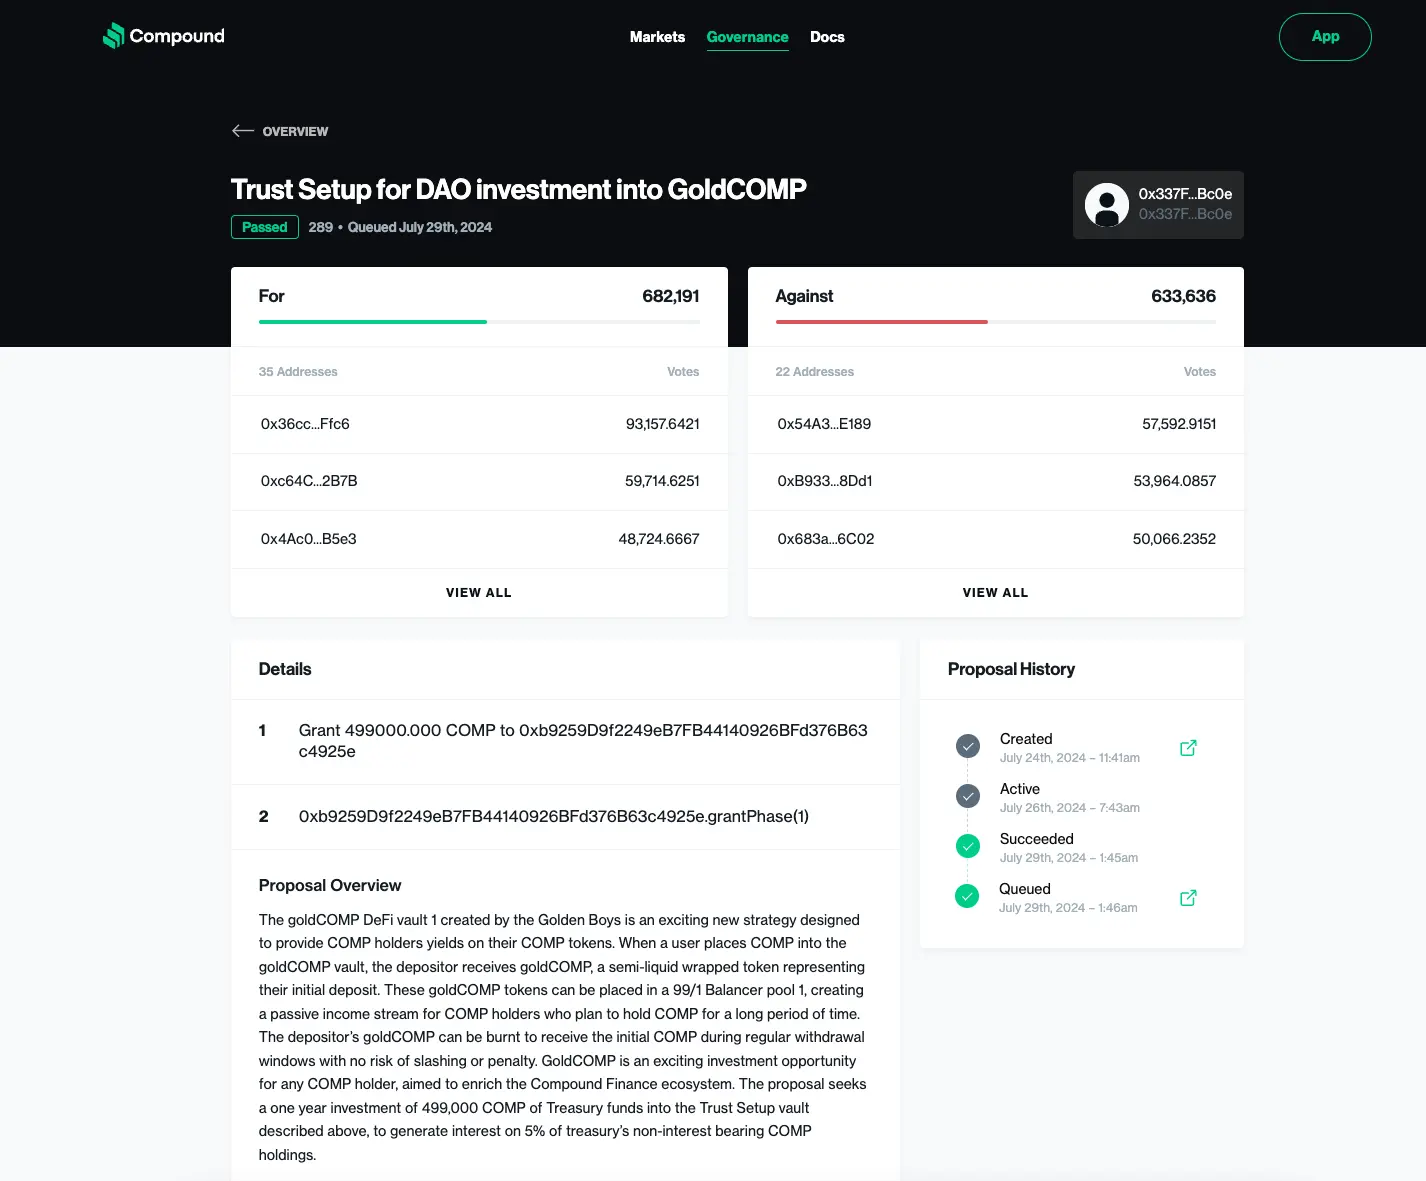Click the Compound logo icon
Image resolution: width=1426 pixels, height=1181 pixels.
pos(114,36)
